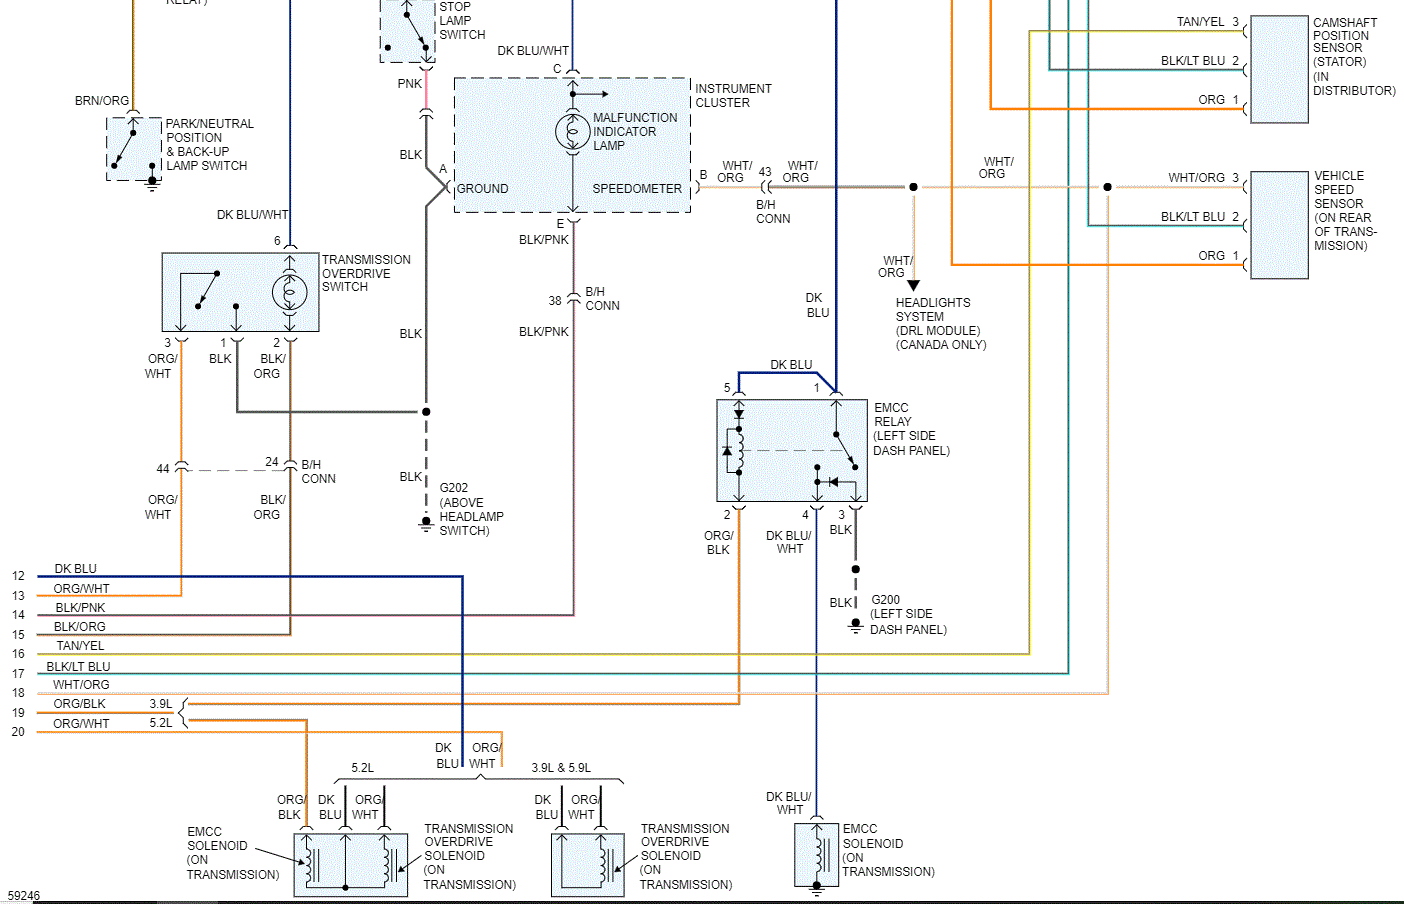Click the INSTRUMENT CLUSTER label
This screenshot has height=904, width=1404.
tap(734, 96)
